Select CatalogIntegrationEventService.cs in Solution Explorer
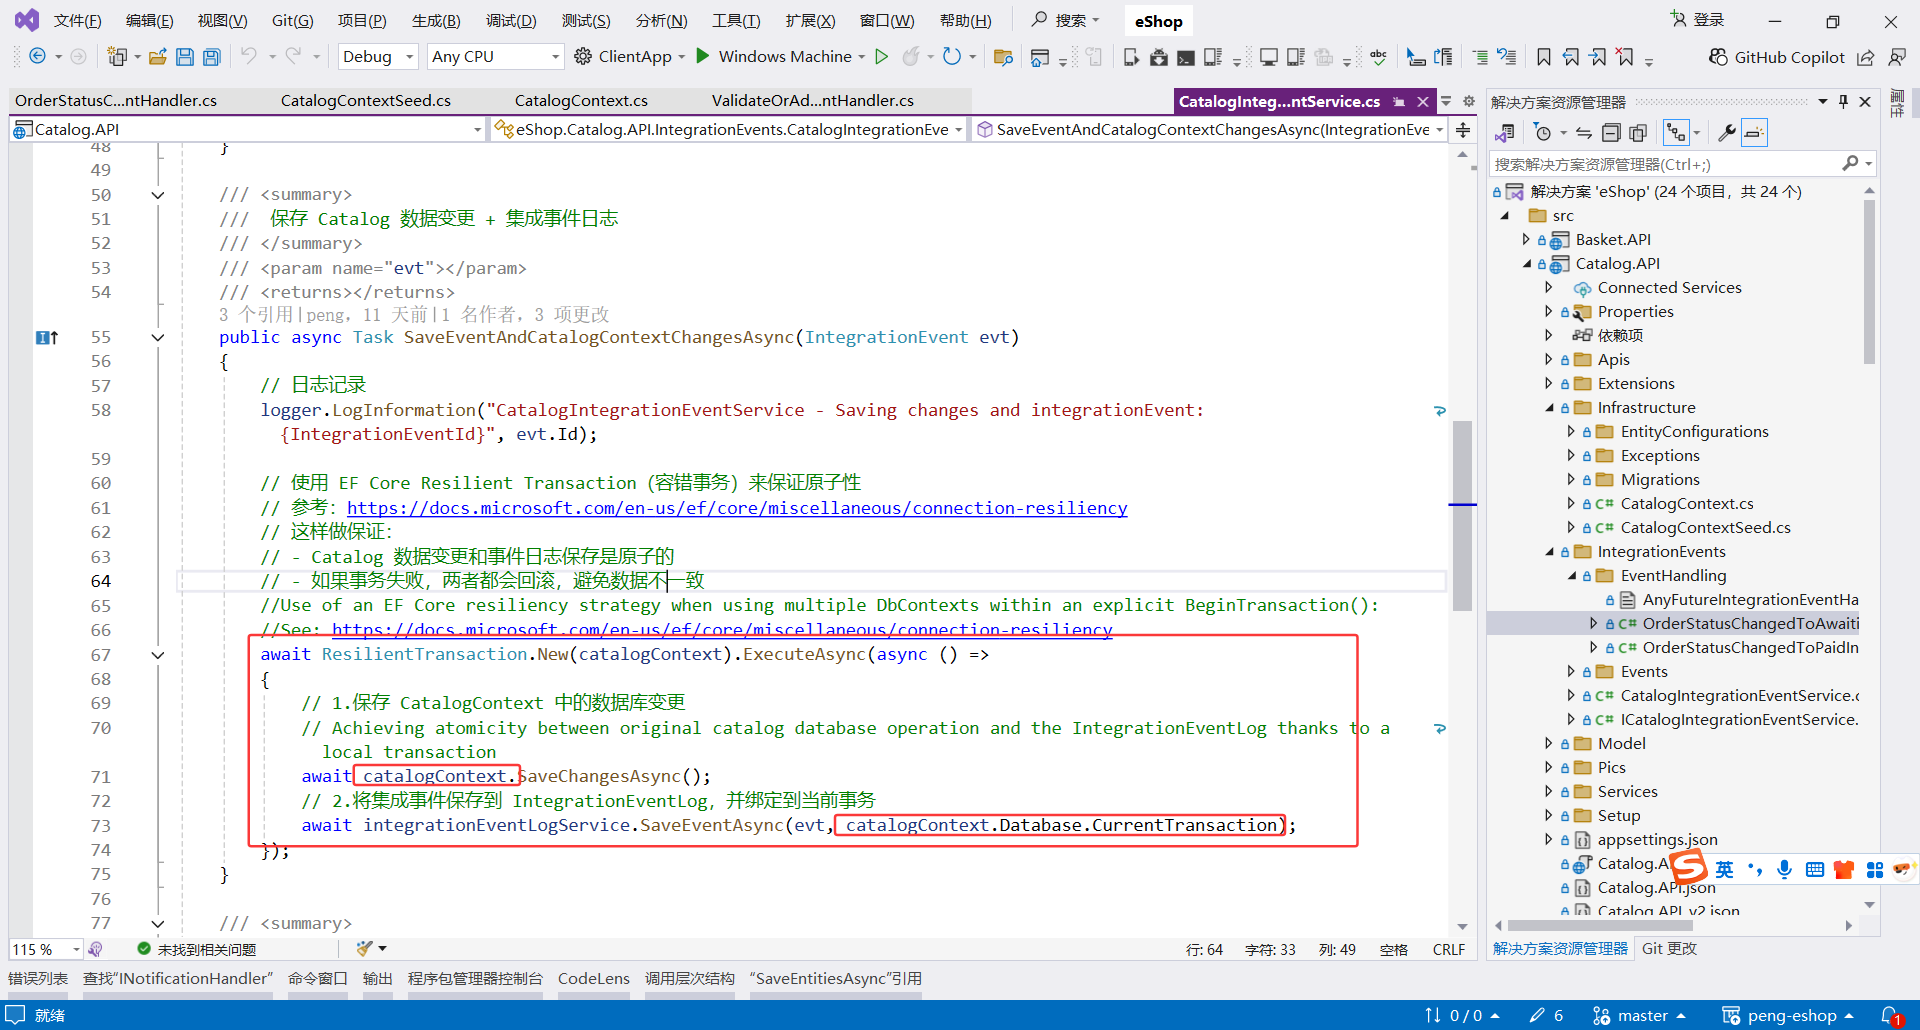This screenshot has height=1030, width=1920. click(x=1740, y=696)
